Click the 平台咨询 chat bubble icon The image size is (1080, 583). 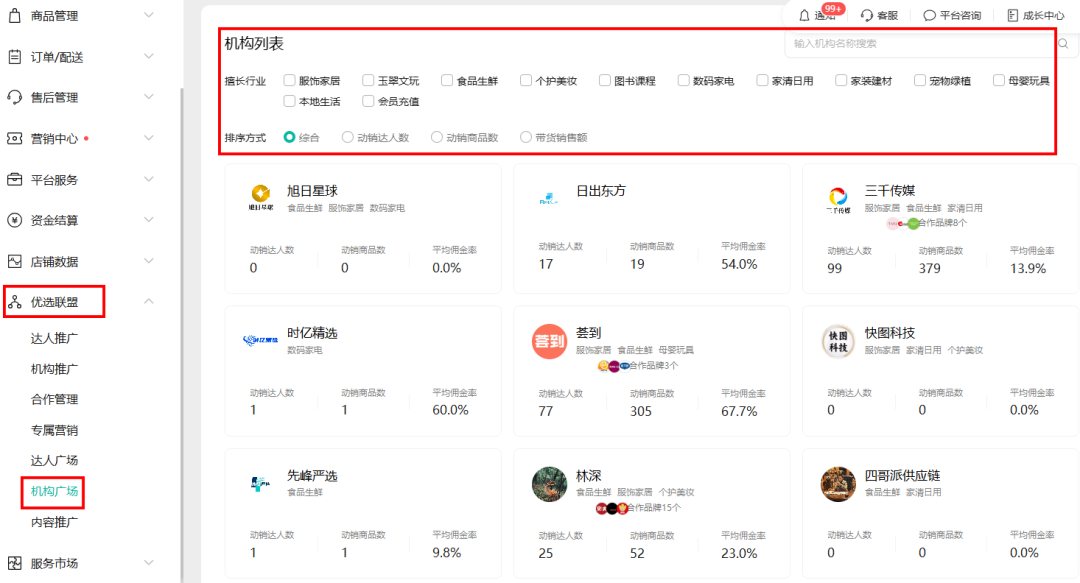[x=929, y=15]
